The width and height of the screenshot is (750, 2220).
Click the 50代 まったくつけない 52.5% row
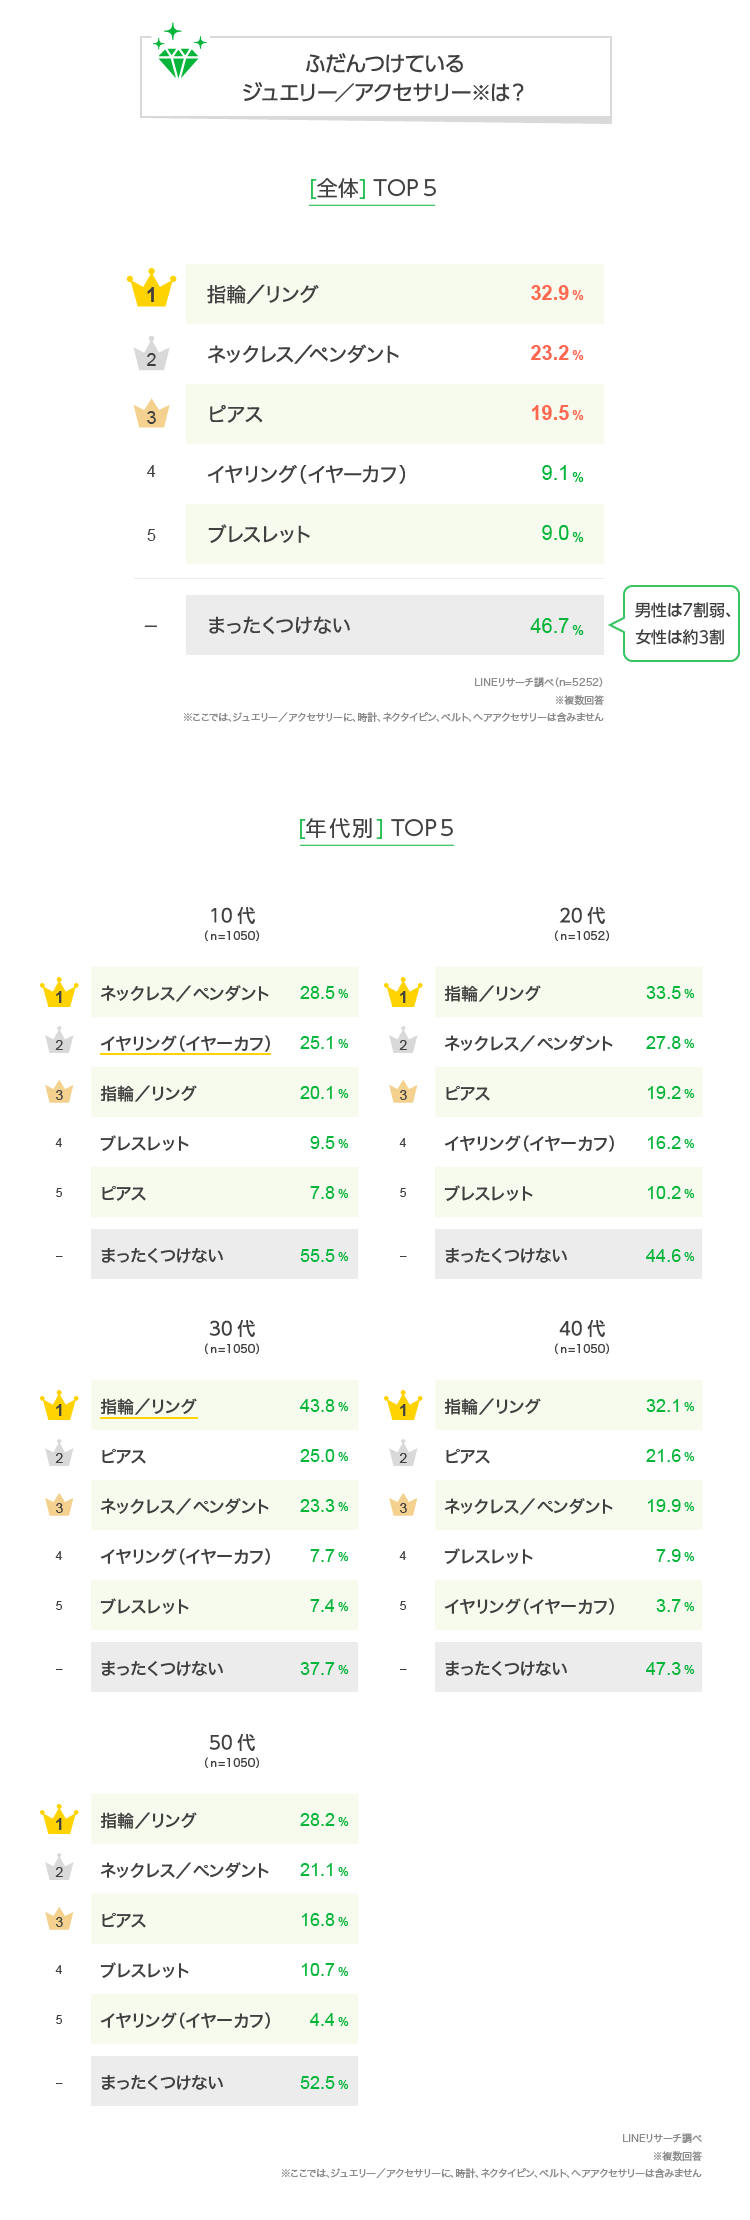(224, 2082)
